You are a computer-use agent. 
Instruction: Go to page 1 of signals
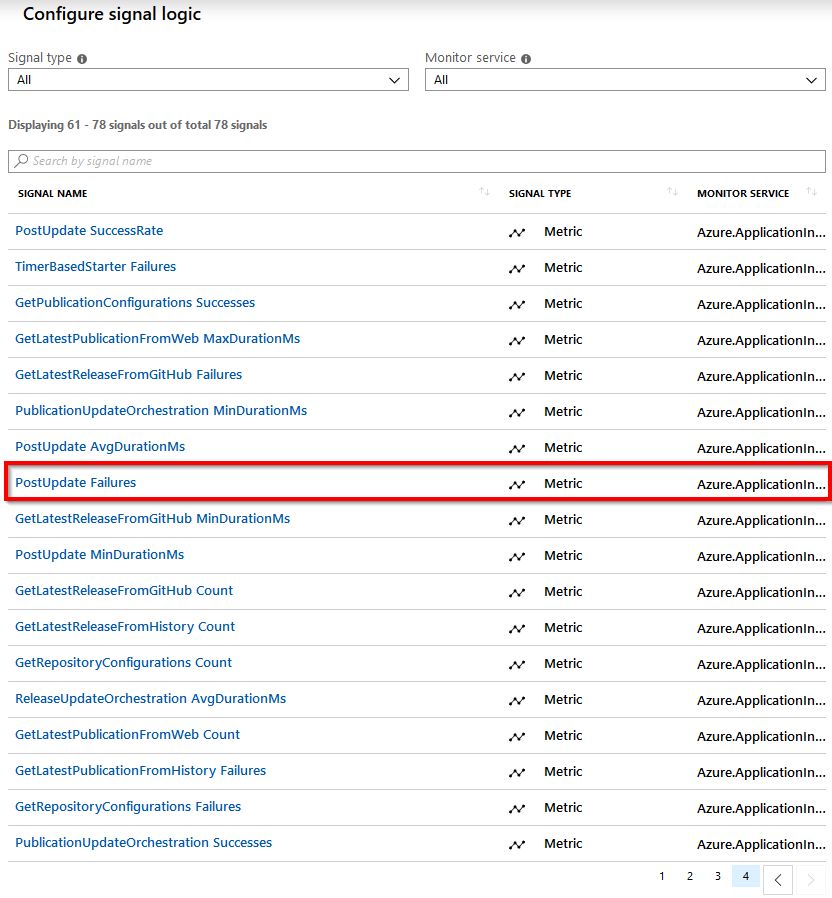(x=662, y=876)
